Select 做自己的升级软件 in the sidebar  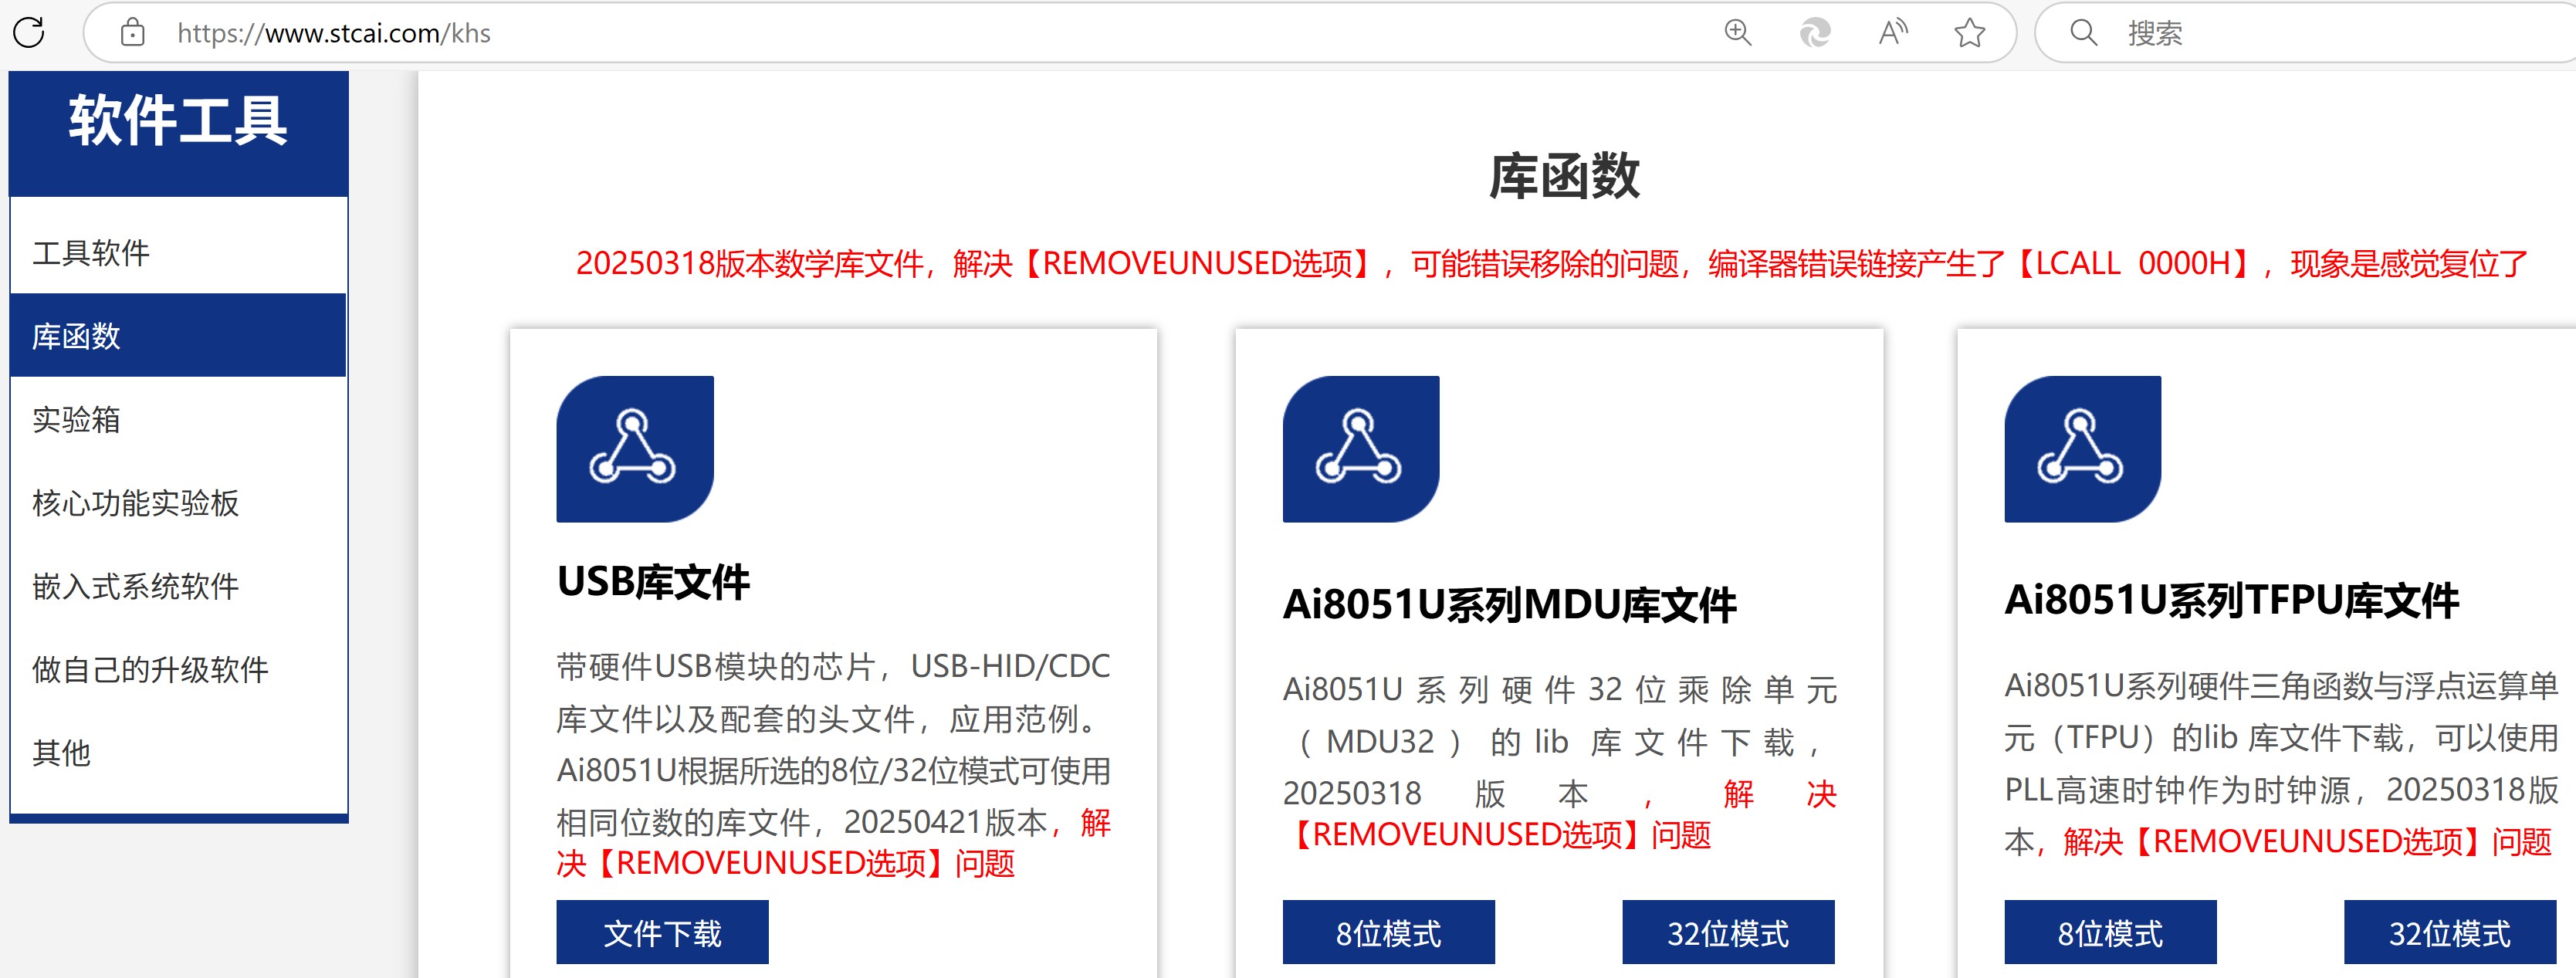178,669
